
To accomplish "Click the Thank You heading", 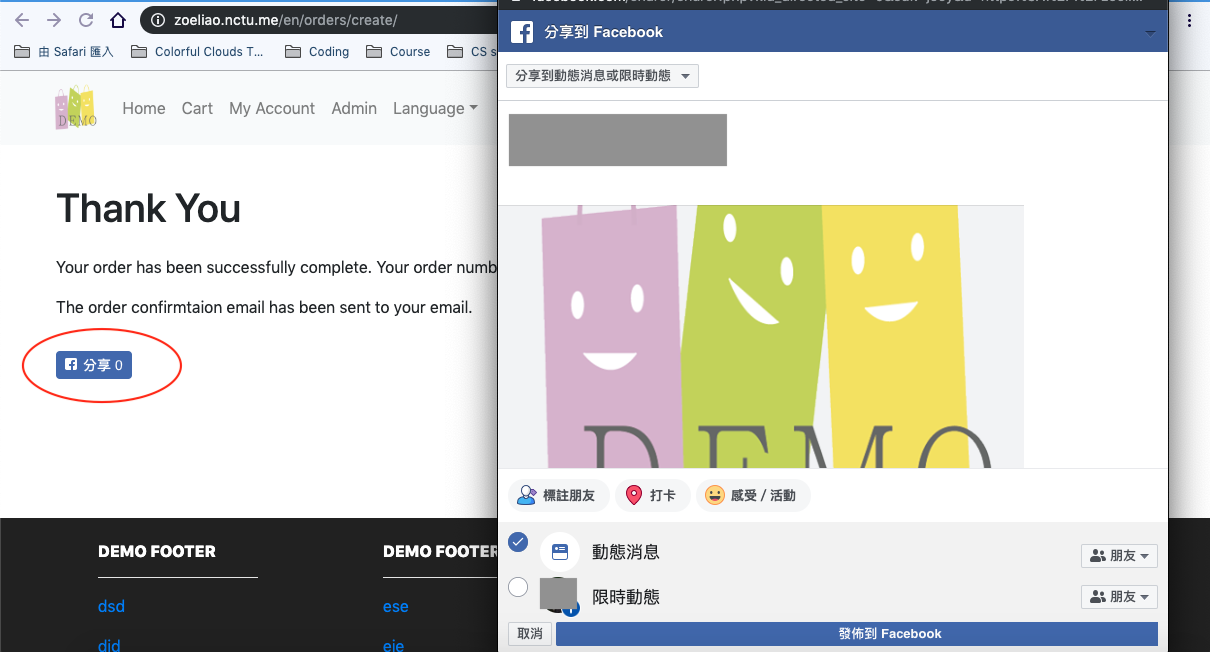I will 148,208.
